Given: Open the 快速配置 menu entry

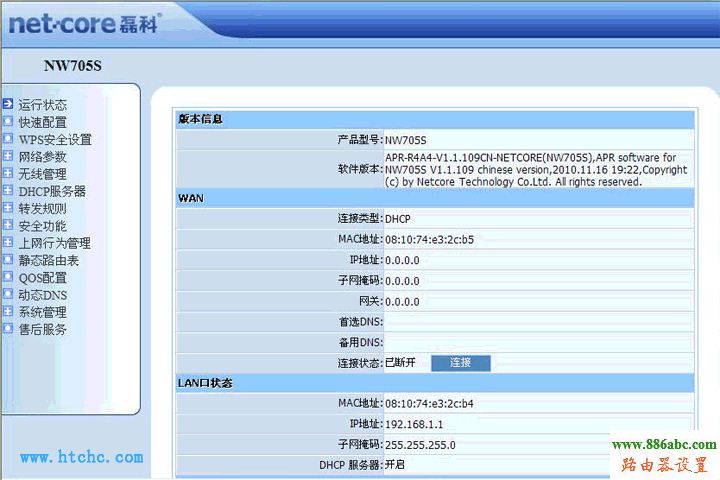Looking at the screenshot, I should coord(43,122).
